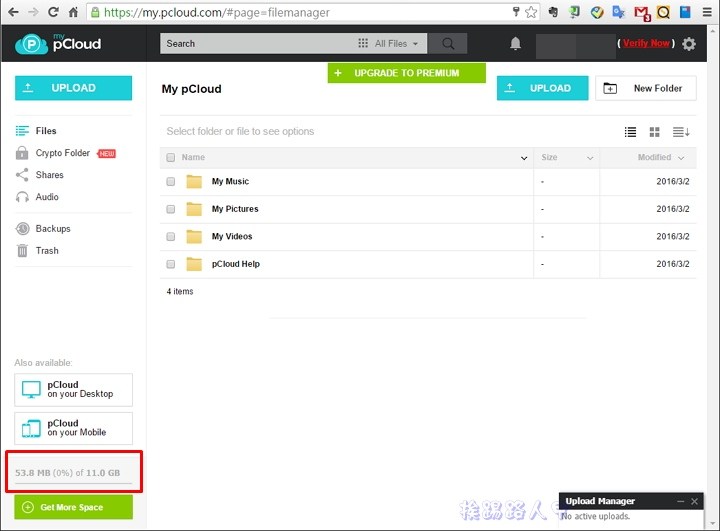Click the Size column header text
The width and height of the screenshot is (720, 531).
549,158
